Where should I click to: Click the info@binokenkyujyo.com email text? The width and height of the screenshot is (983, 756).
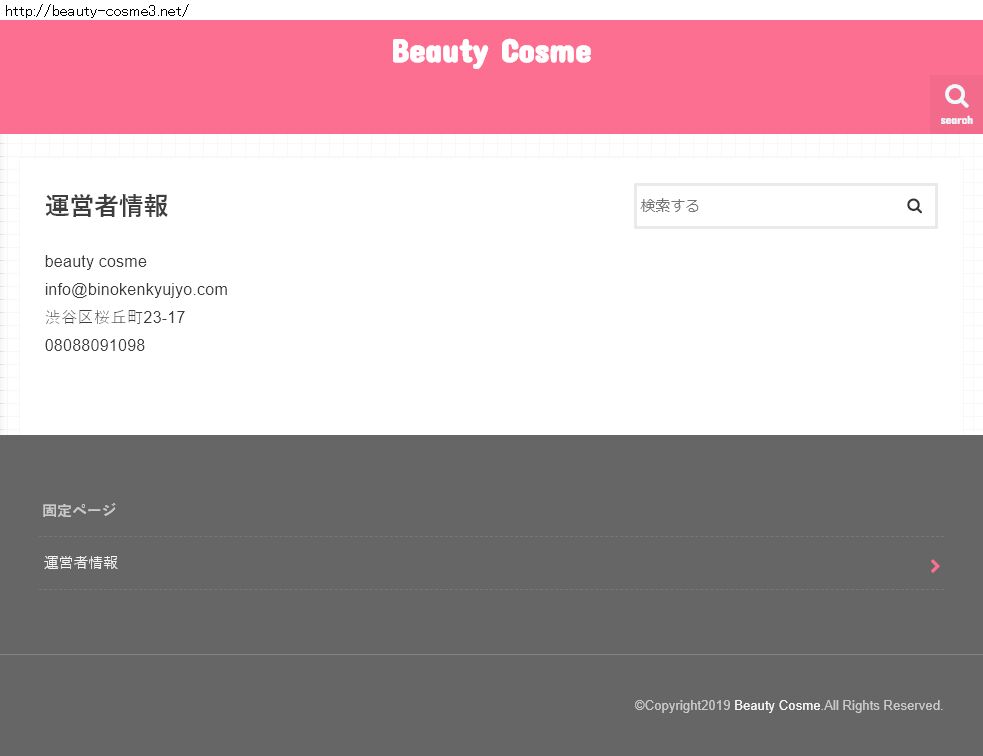[136, 290]
